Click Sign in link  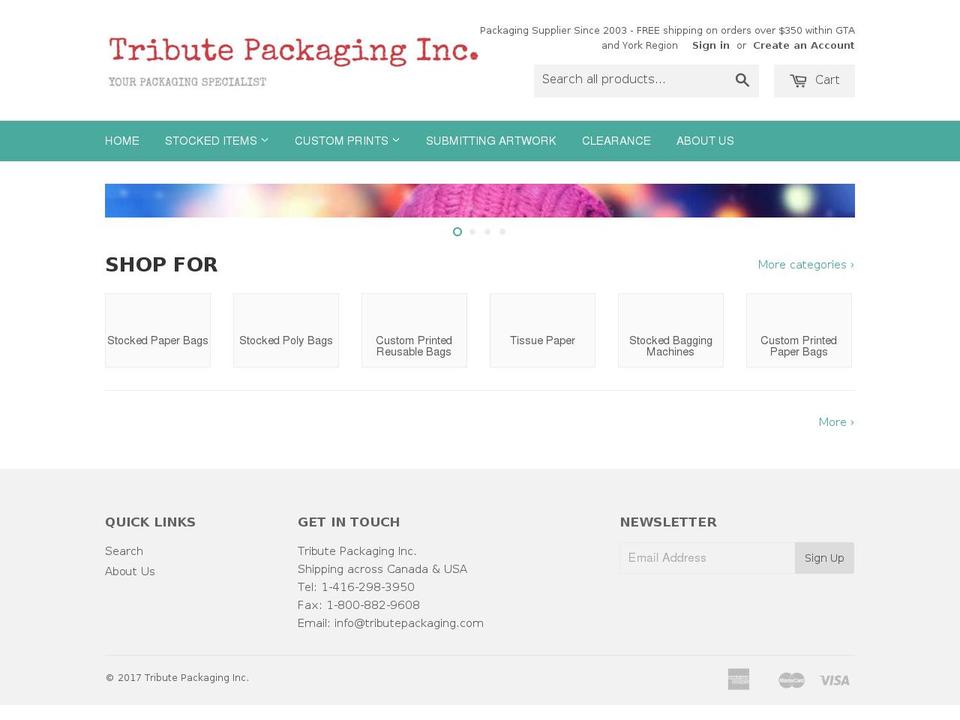tap(711, 45)
